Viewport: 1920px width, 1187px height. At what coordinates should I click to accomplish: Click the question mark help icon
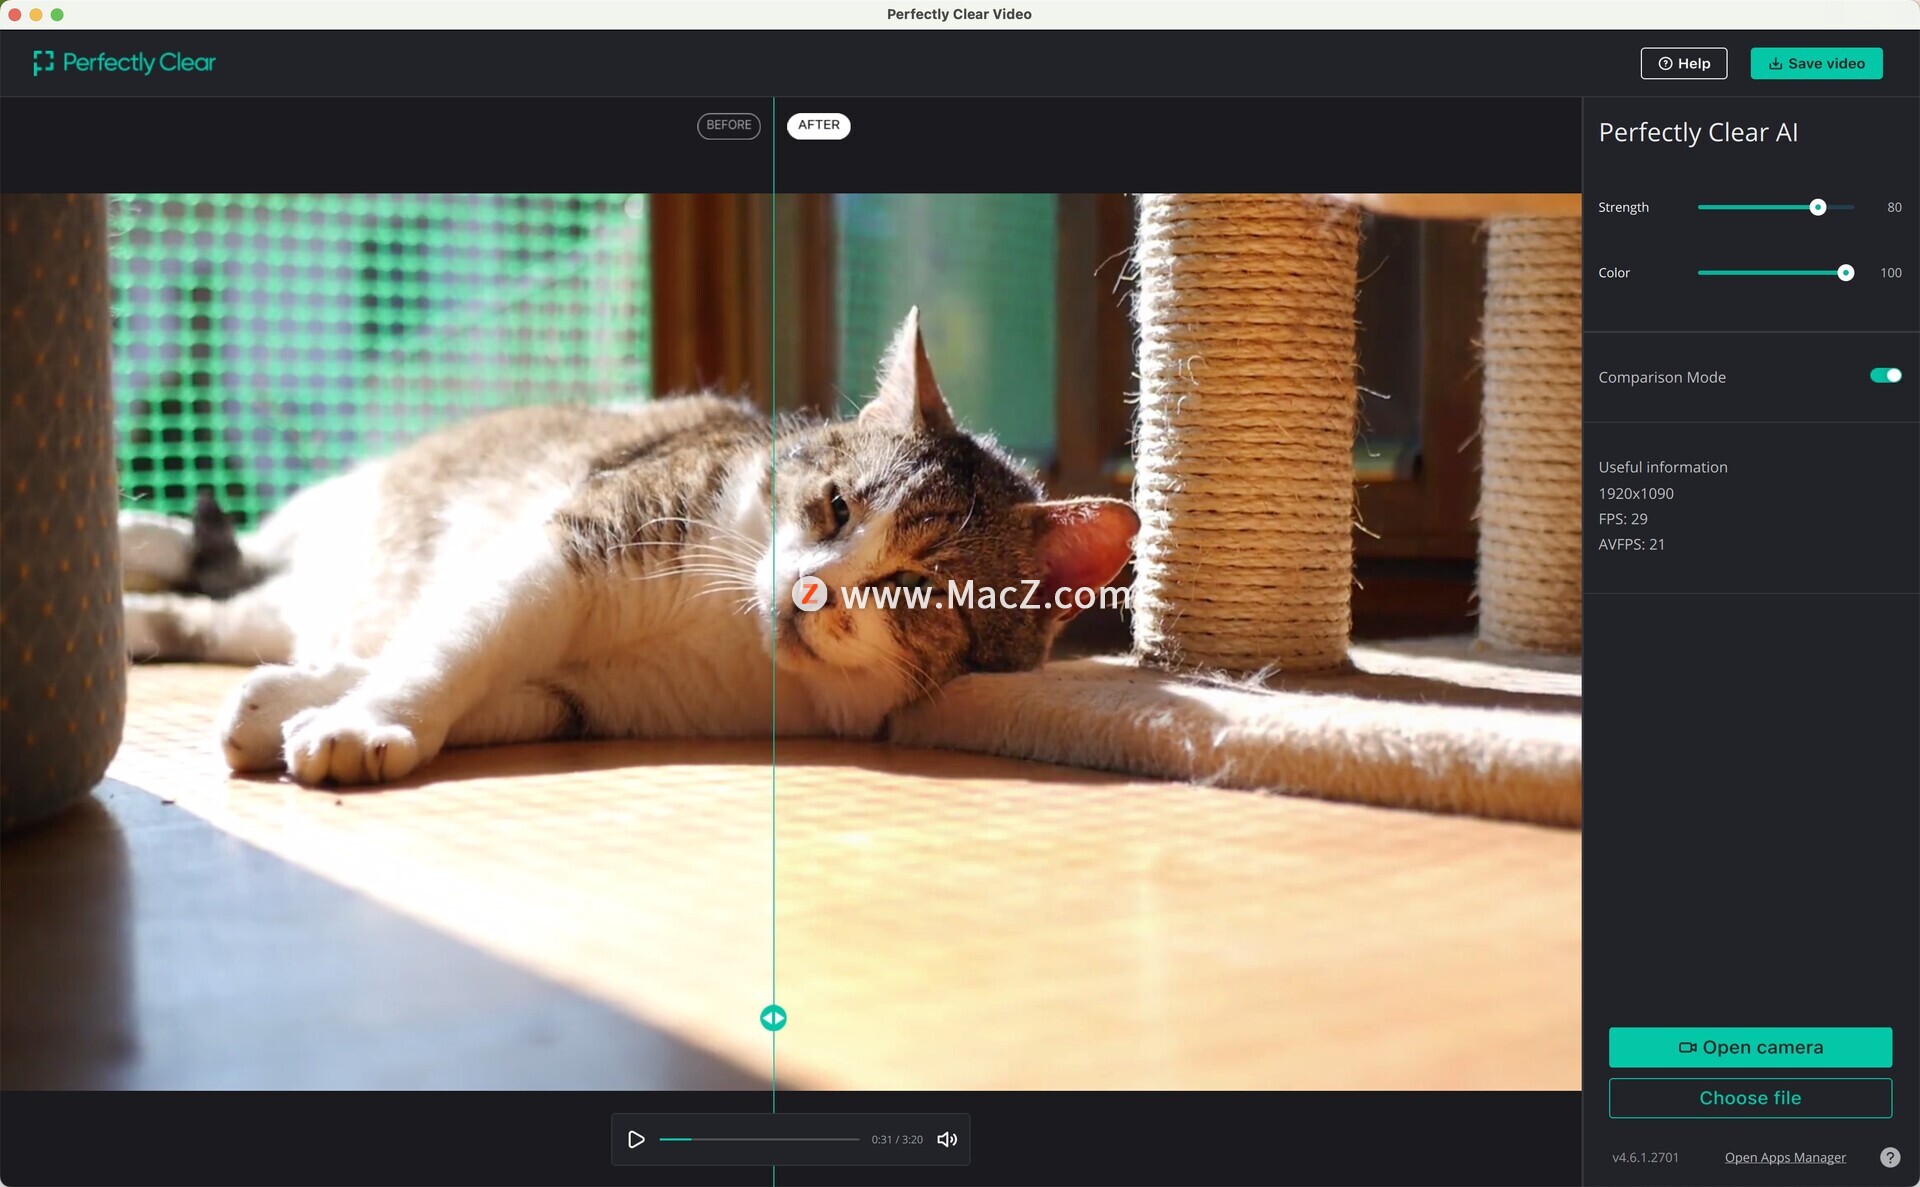(1890, 1157)
